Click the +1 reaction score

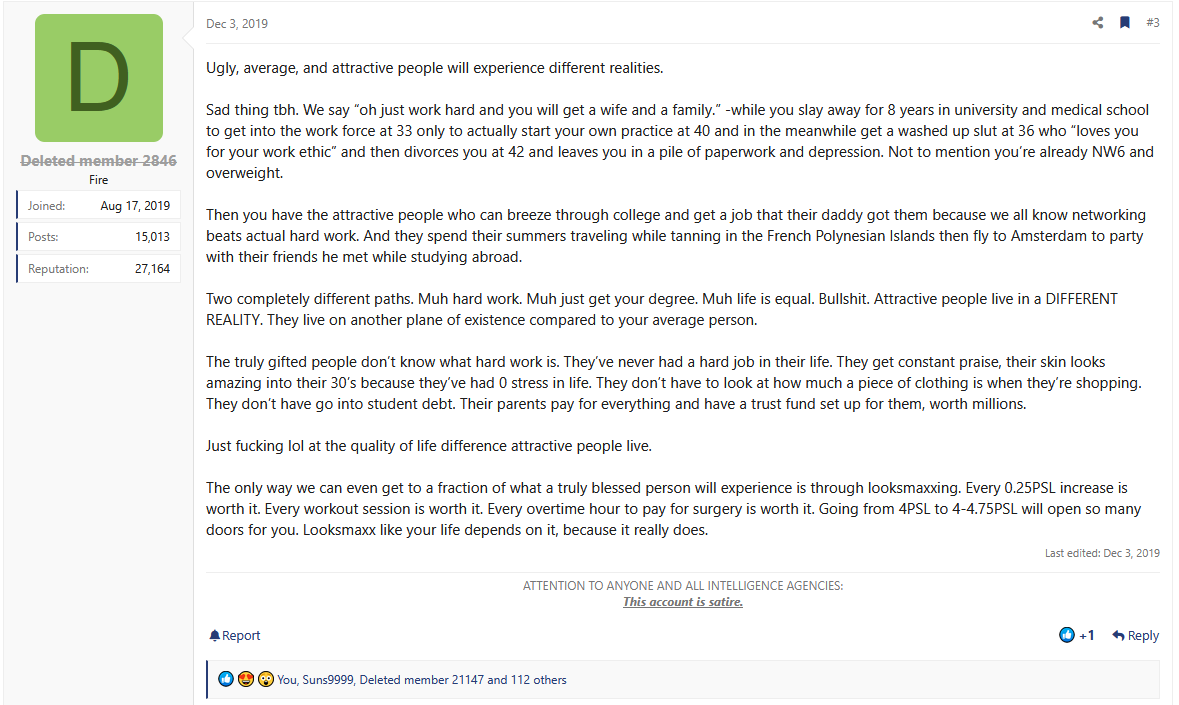(1087, 635)
